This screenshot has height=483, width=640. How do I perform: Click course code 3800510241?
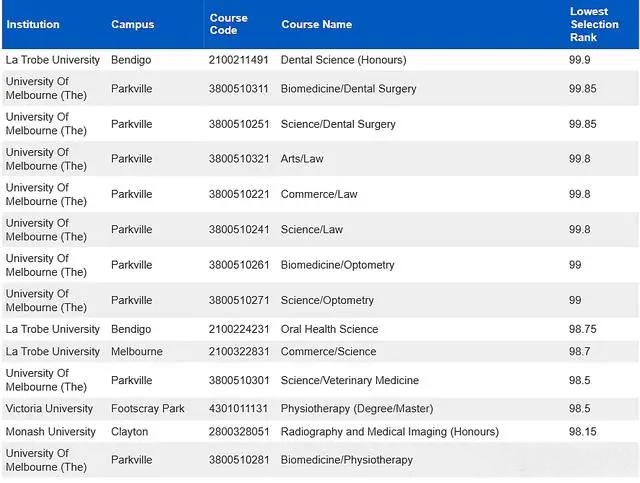pyautogui.click(x=239, y=230)
